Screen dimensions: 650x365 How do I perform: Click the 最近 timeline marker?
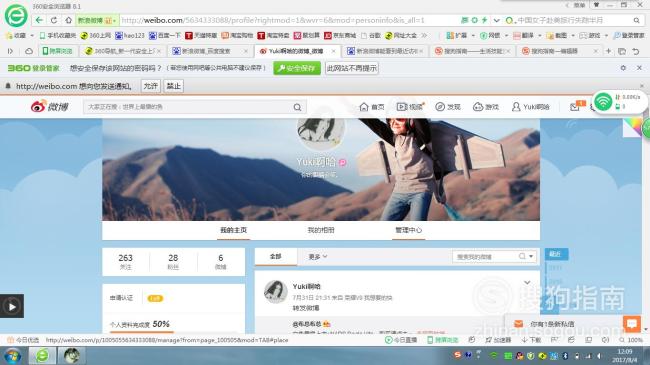[x=556, y=254]
